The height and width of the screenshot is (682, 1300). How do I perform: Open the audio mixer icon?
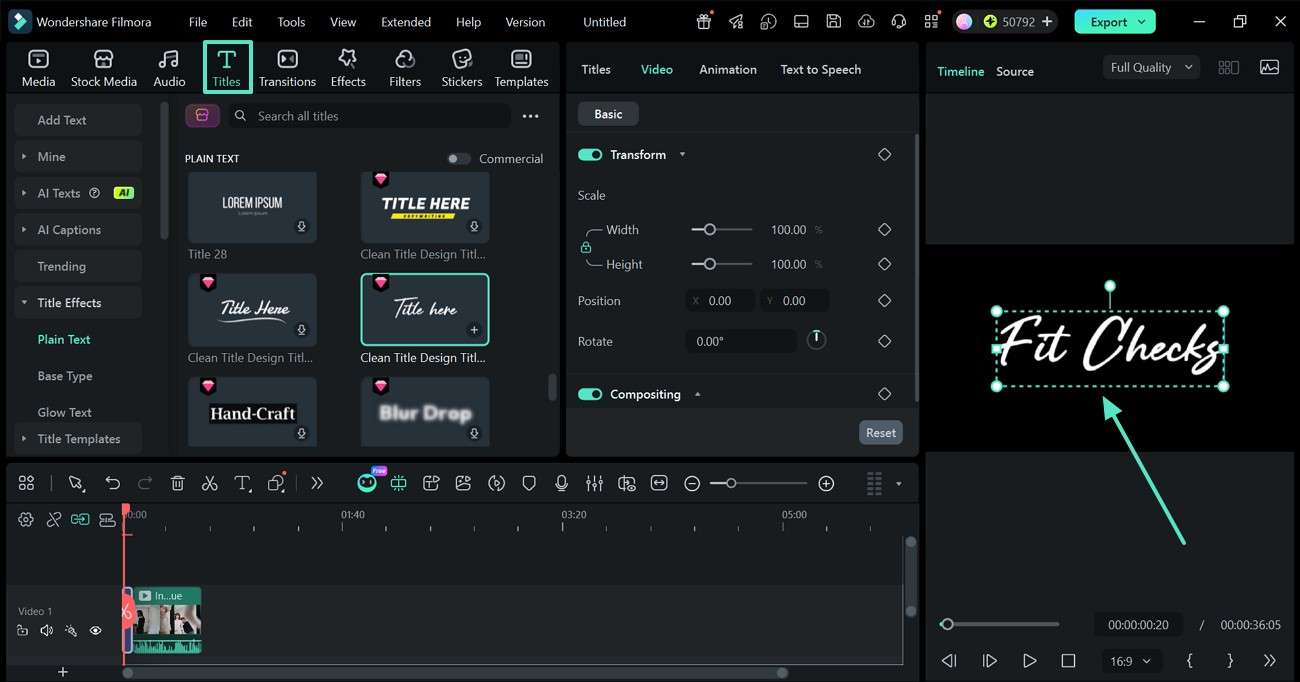click(x=594, y=483)
